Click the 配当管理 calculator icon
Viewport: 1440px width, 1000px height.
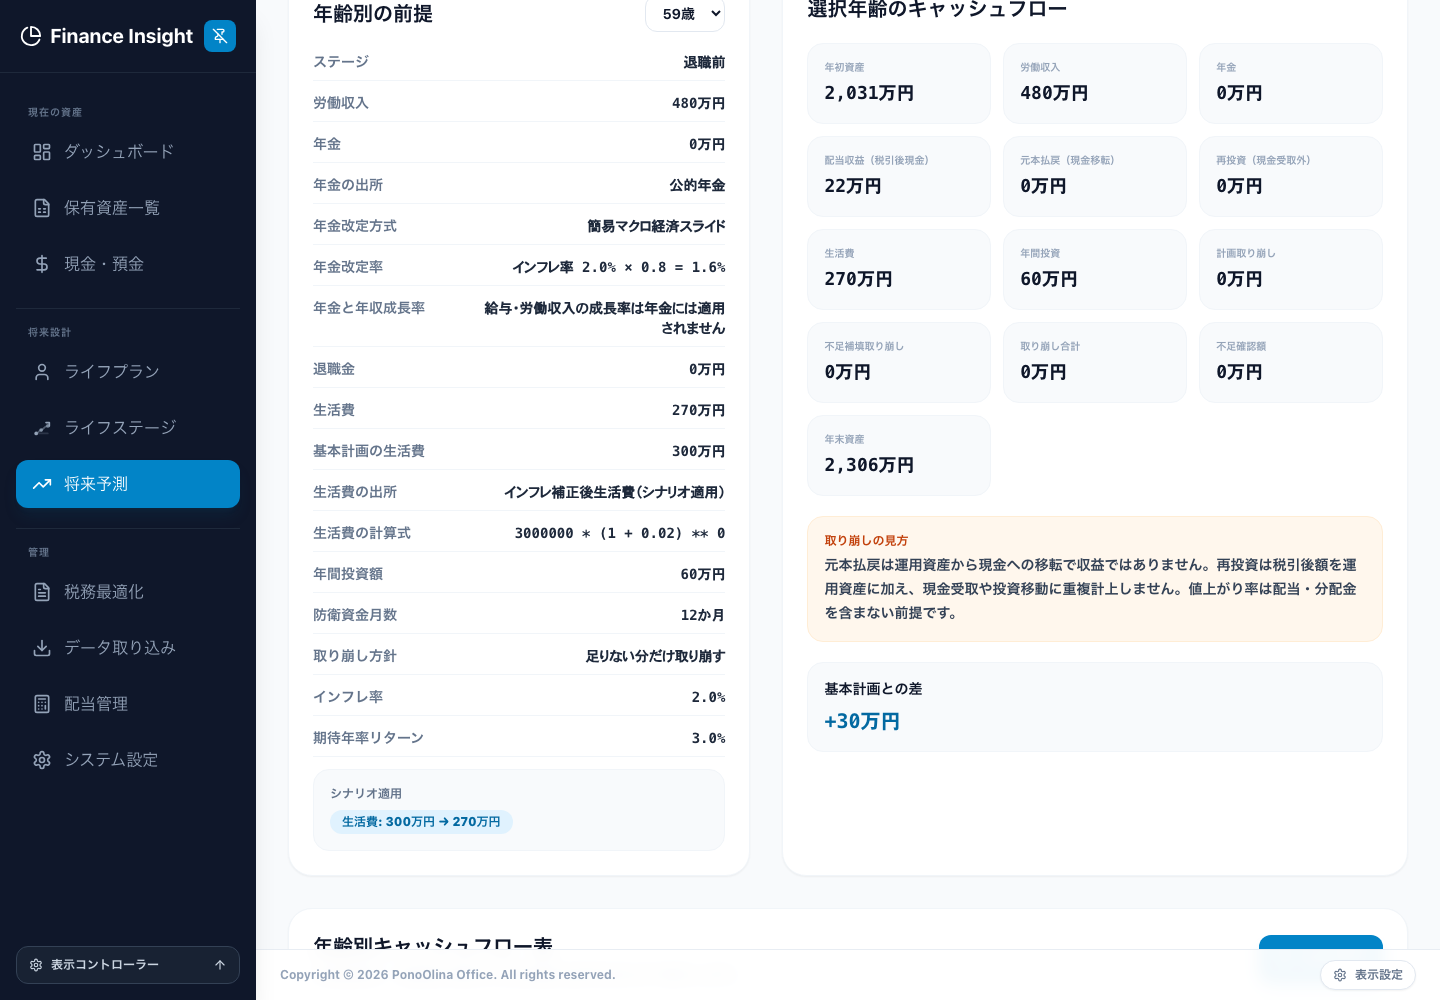(42, 704)
